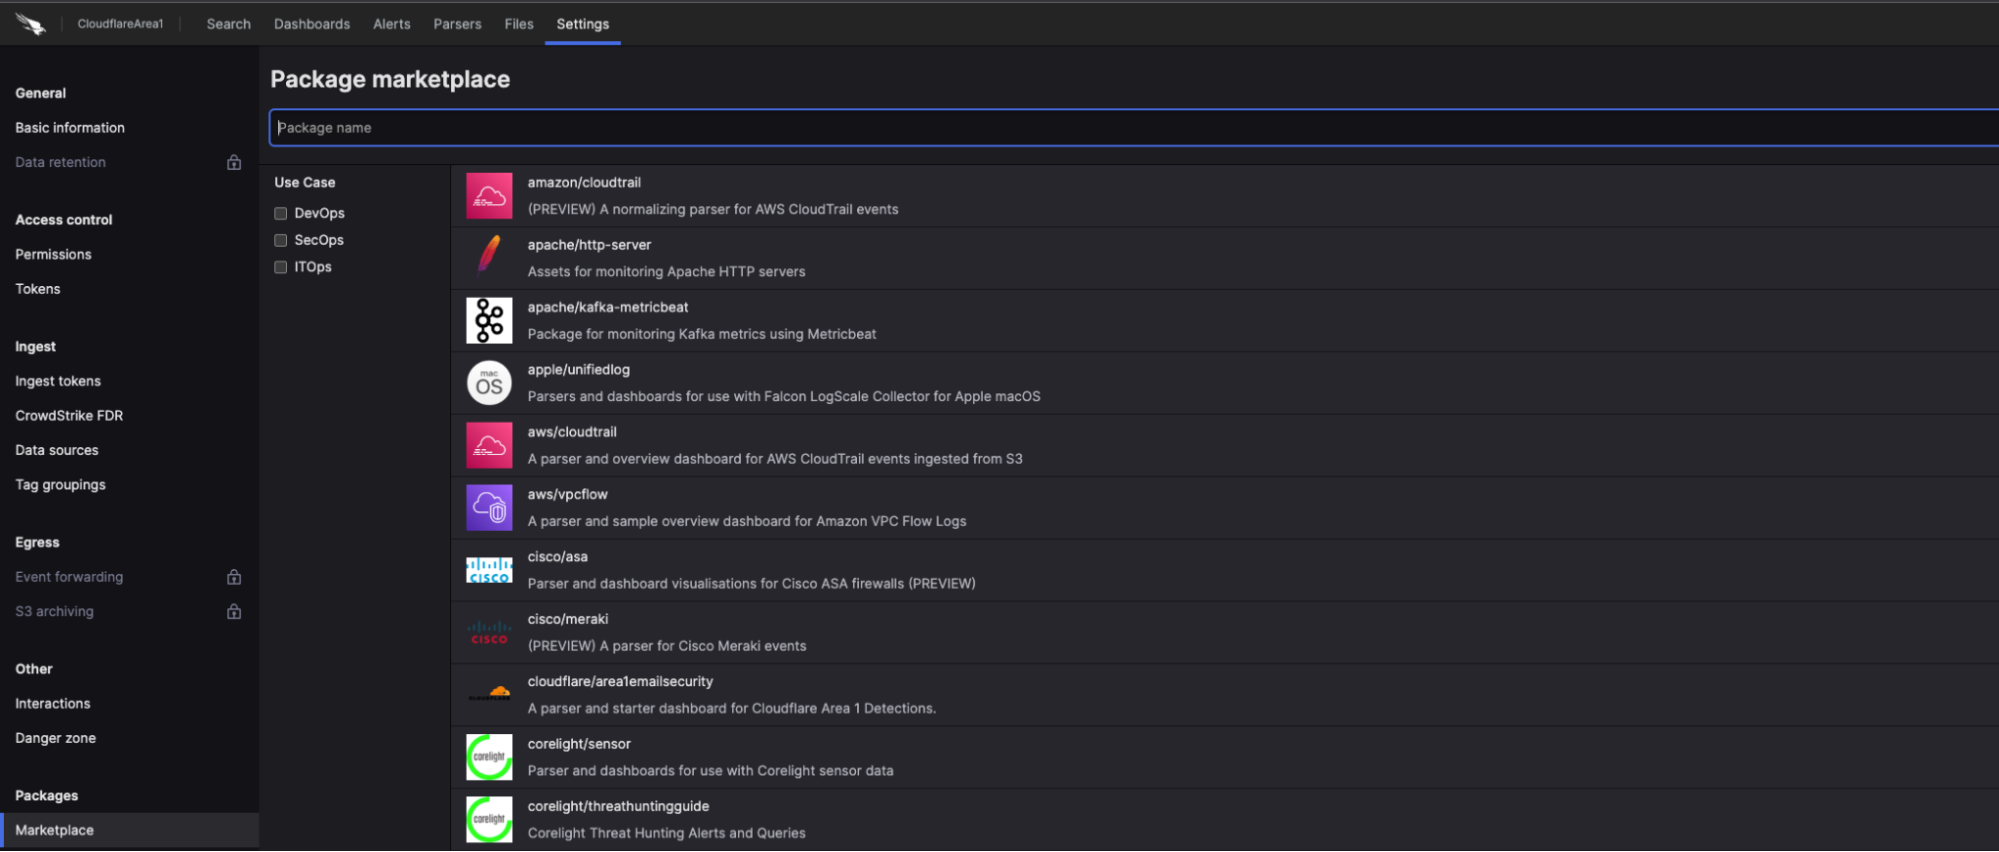Click the Amazon VPC Flow Logs description

(x=747, y=521)
